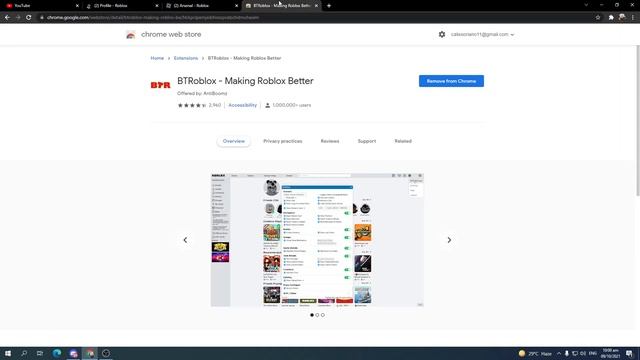This screenshot has height=360, width=640.
Task: Open the weather widget showing Haze
Action: [535, 353]
